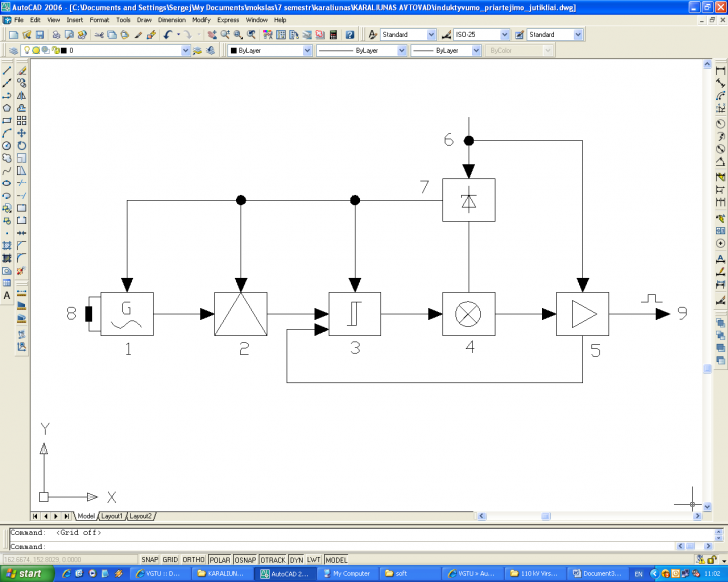Select the Erase modify tool
Viewport: 728px width, 582px height.
pyautogui.click(x=21, y=71)
